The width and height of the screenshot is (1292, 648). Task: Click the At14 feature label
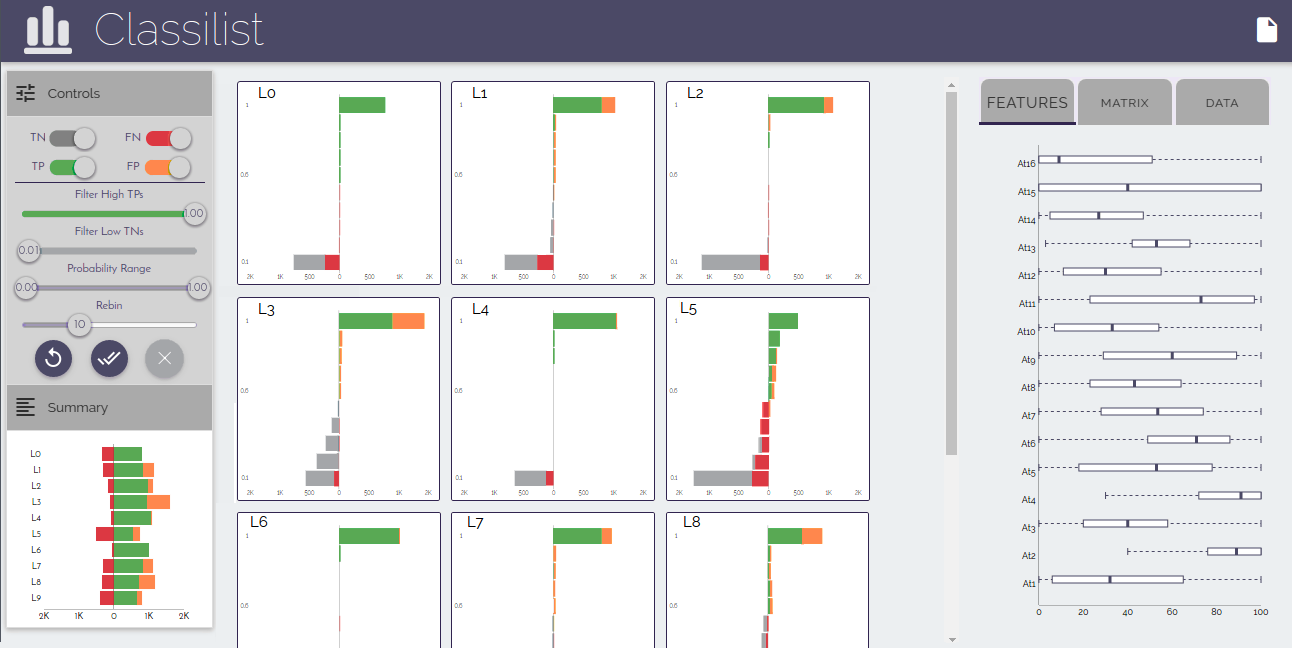click(x=1027, y=219)
